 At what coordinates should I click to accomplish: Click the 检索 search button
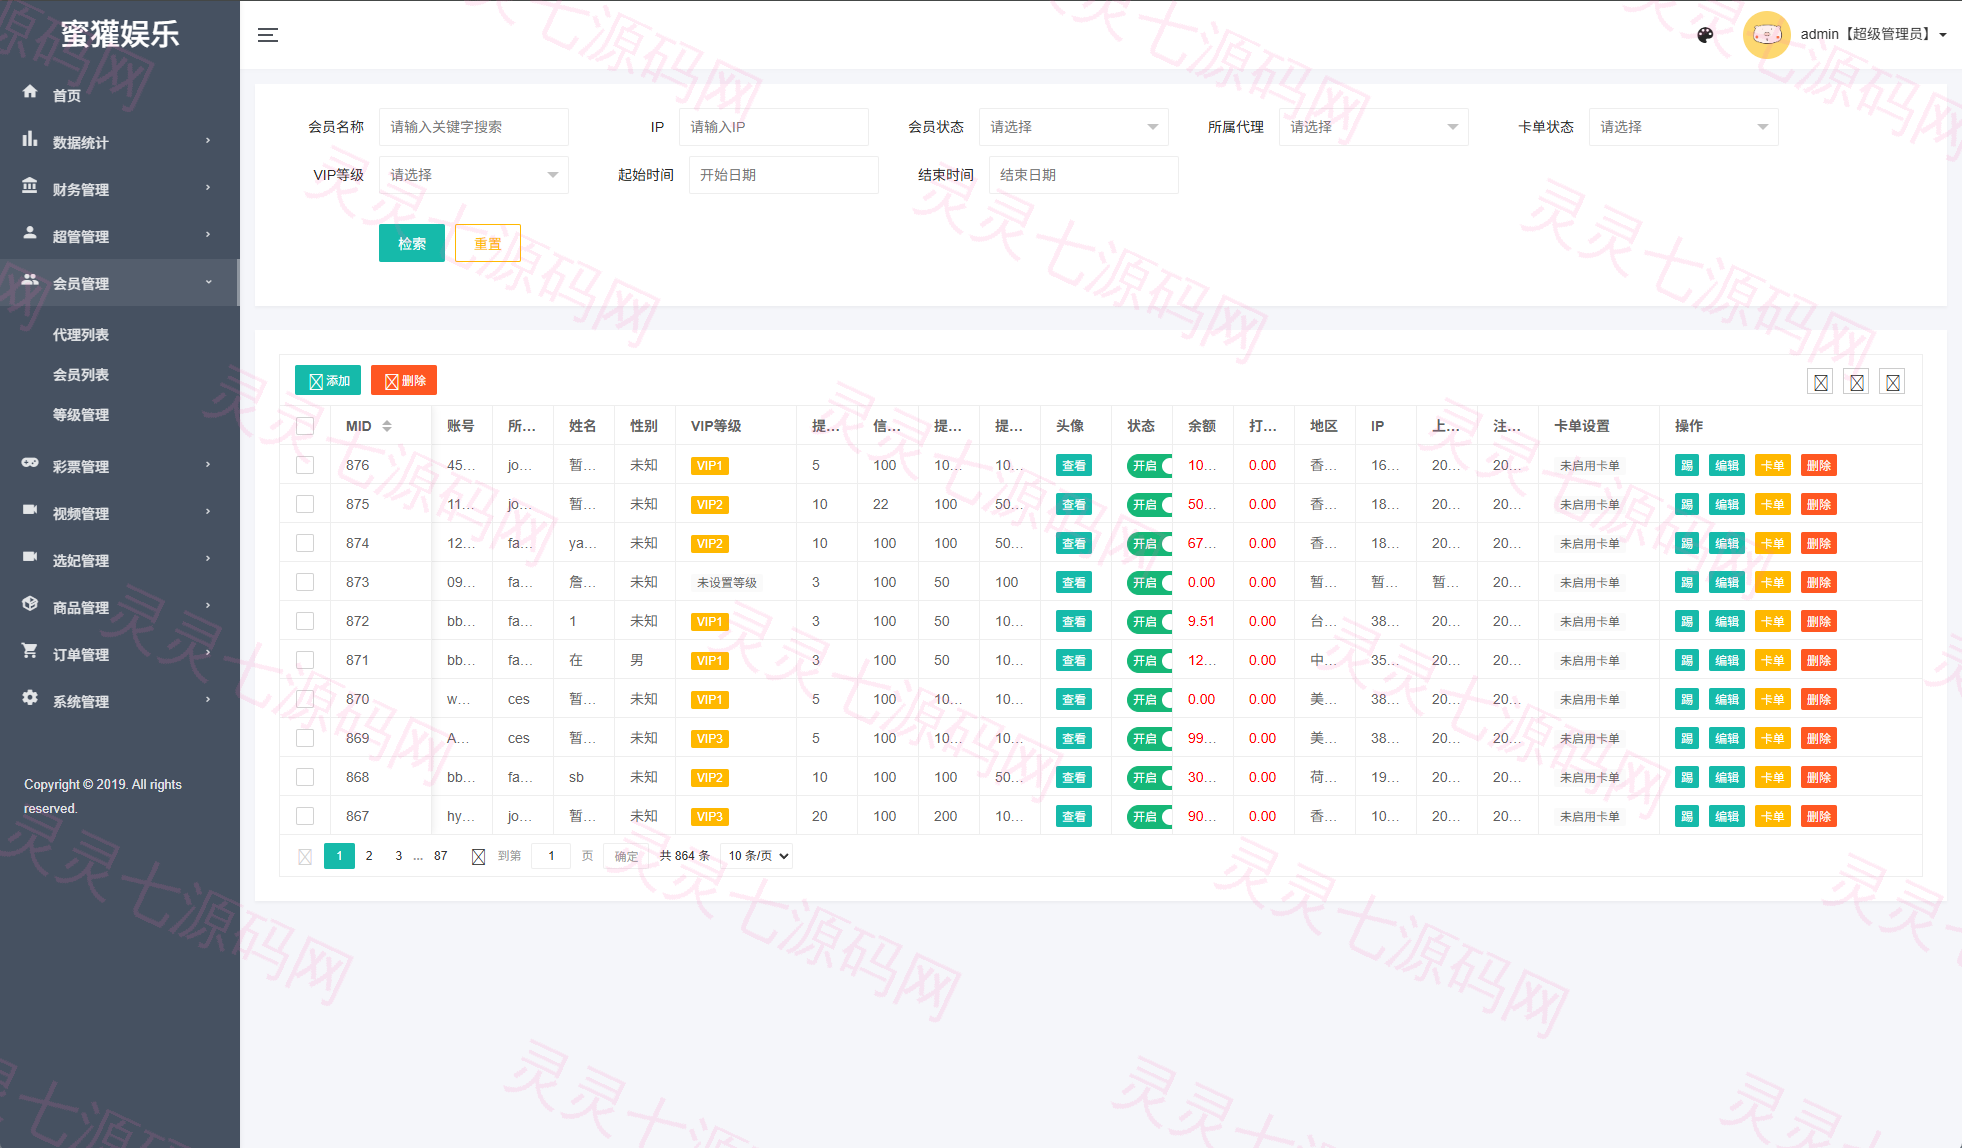tap(412, 244)
